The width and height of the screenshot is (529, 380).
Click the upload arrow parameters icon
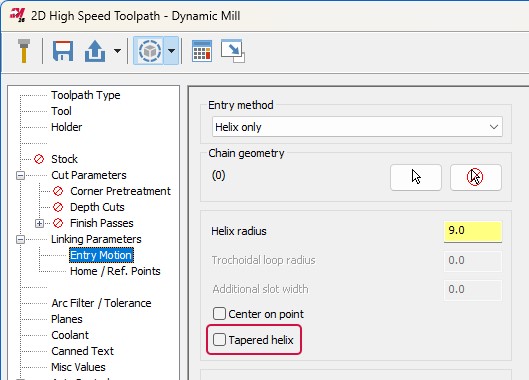pyautogui.click(x=95, y=51)
